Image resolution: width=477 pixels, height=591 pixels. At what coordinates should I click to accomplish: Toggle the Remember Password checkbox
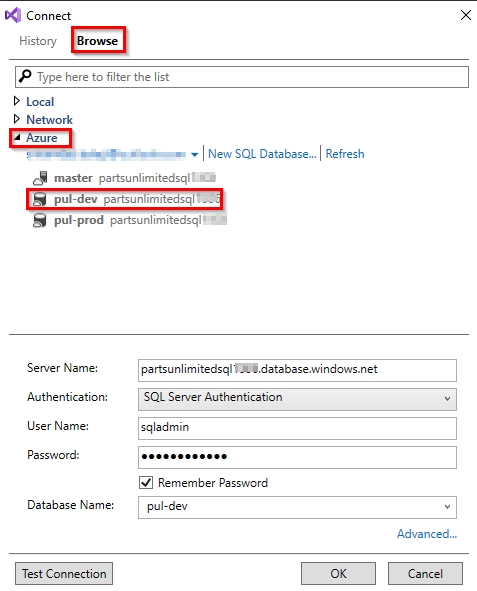pos(146,482)
